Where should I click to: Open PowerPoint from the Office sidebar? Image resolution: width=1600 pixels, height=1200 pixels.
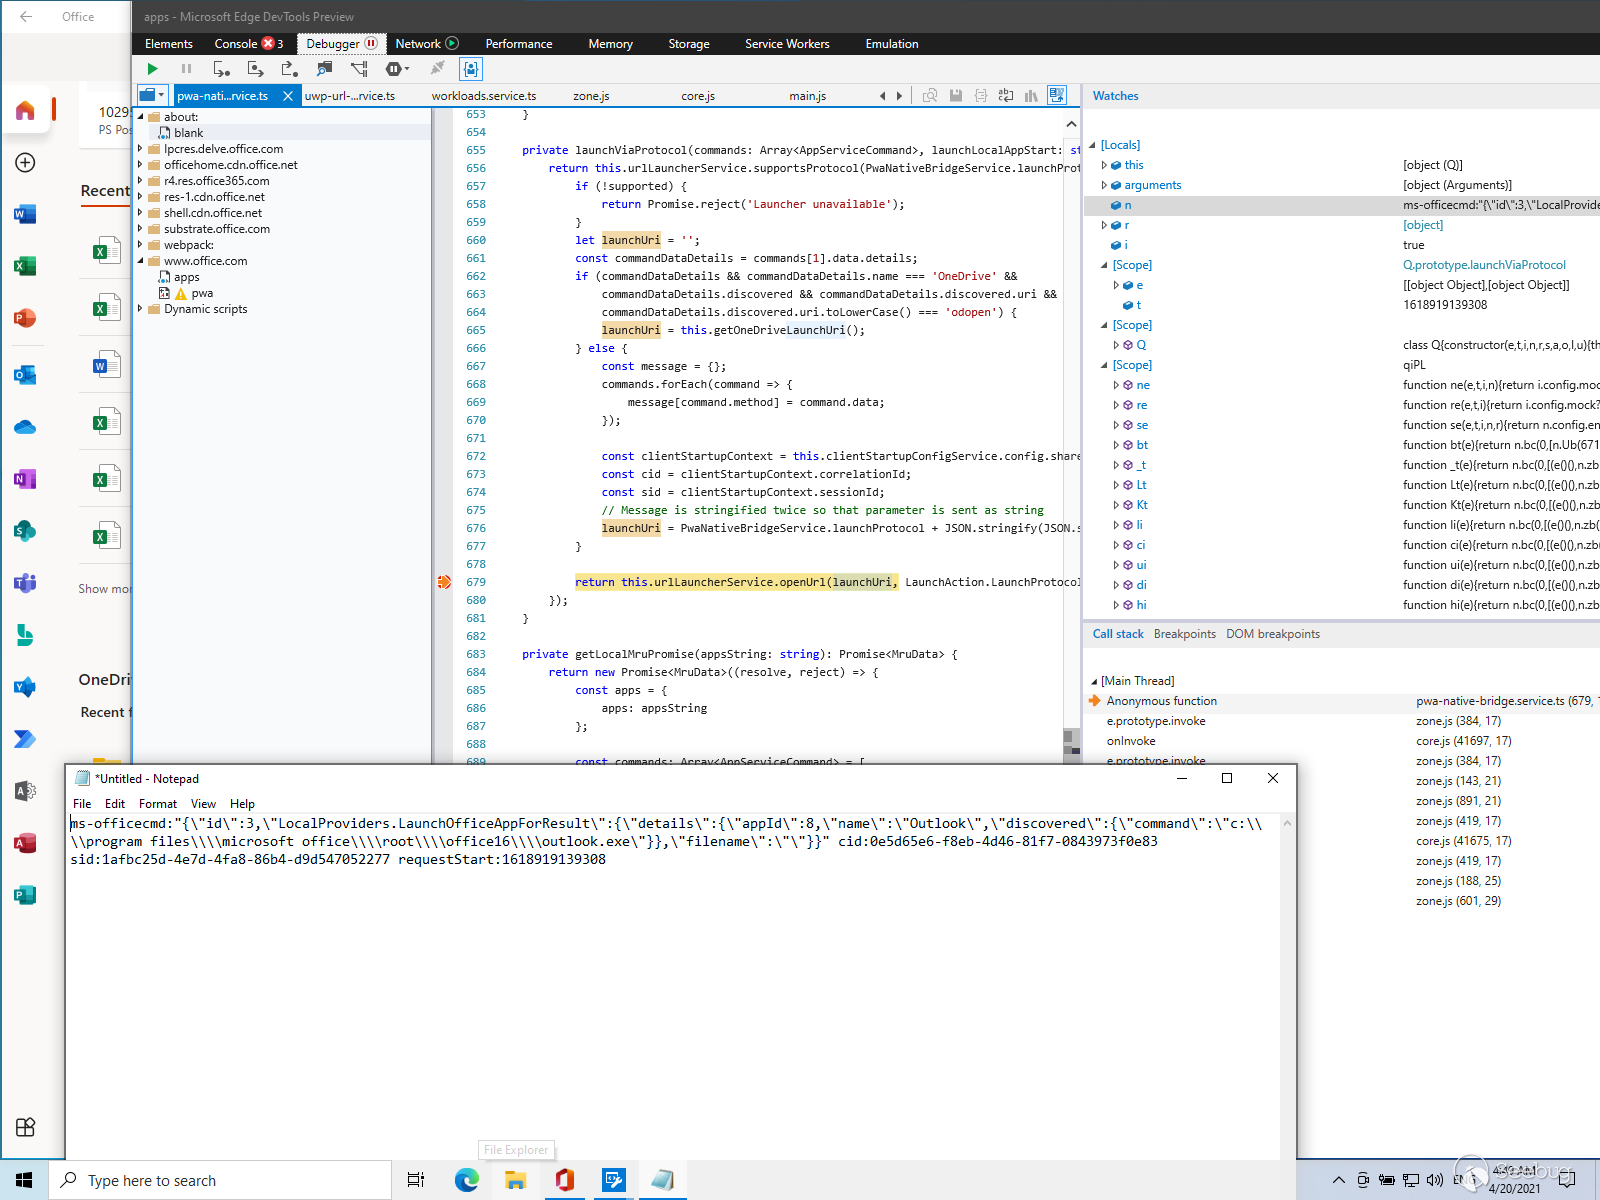coord(25,318)
